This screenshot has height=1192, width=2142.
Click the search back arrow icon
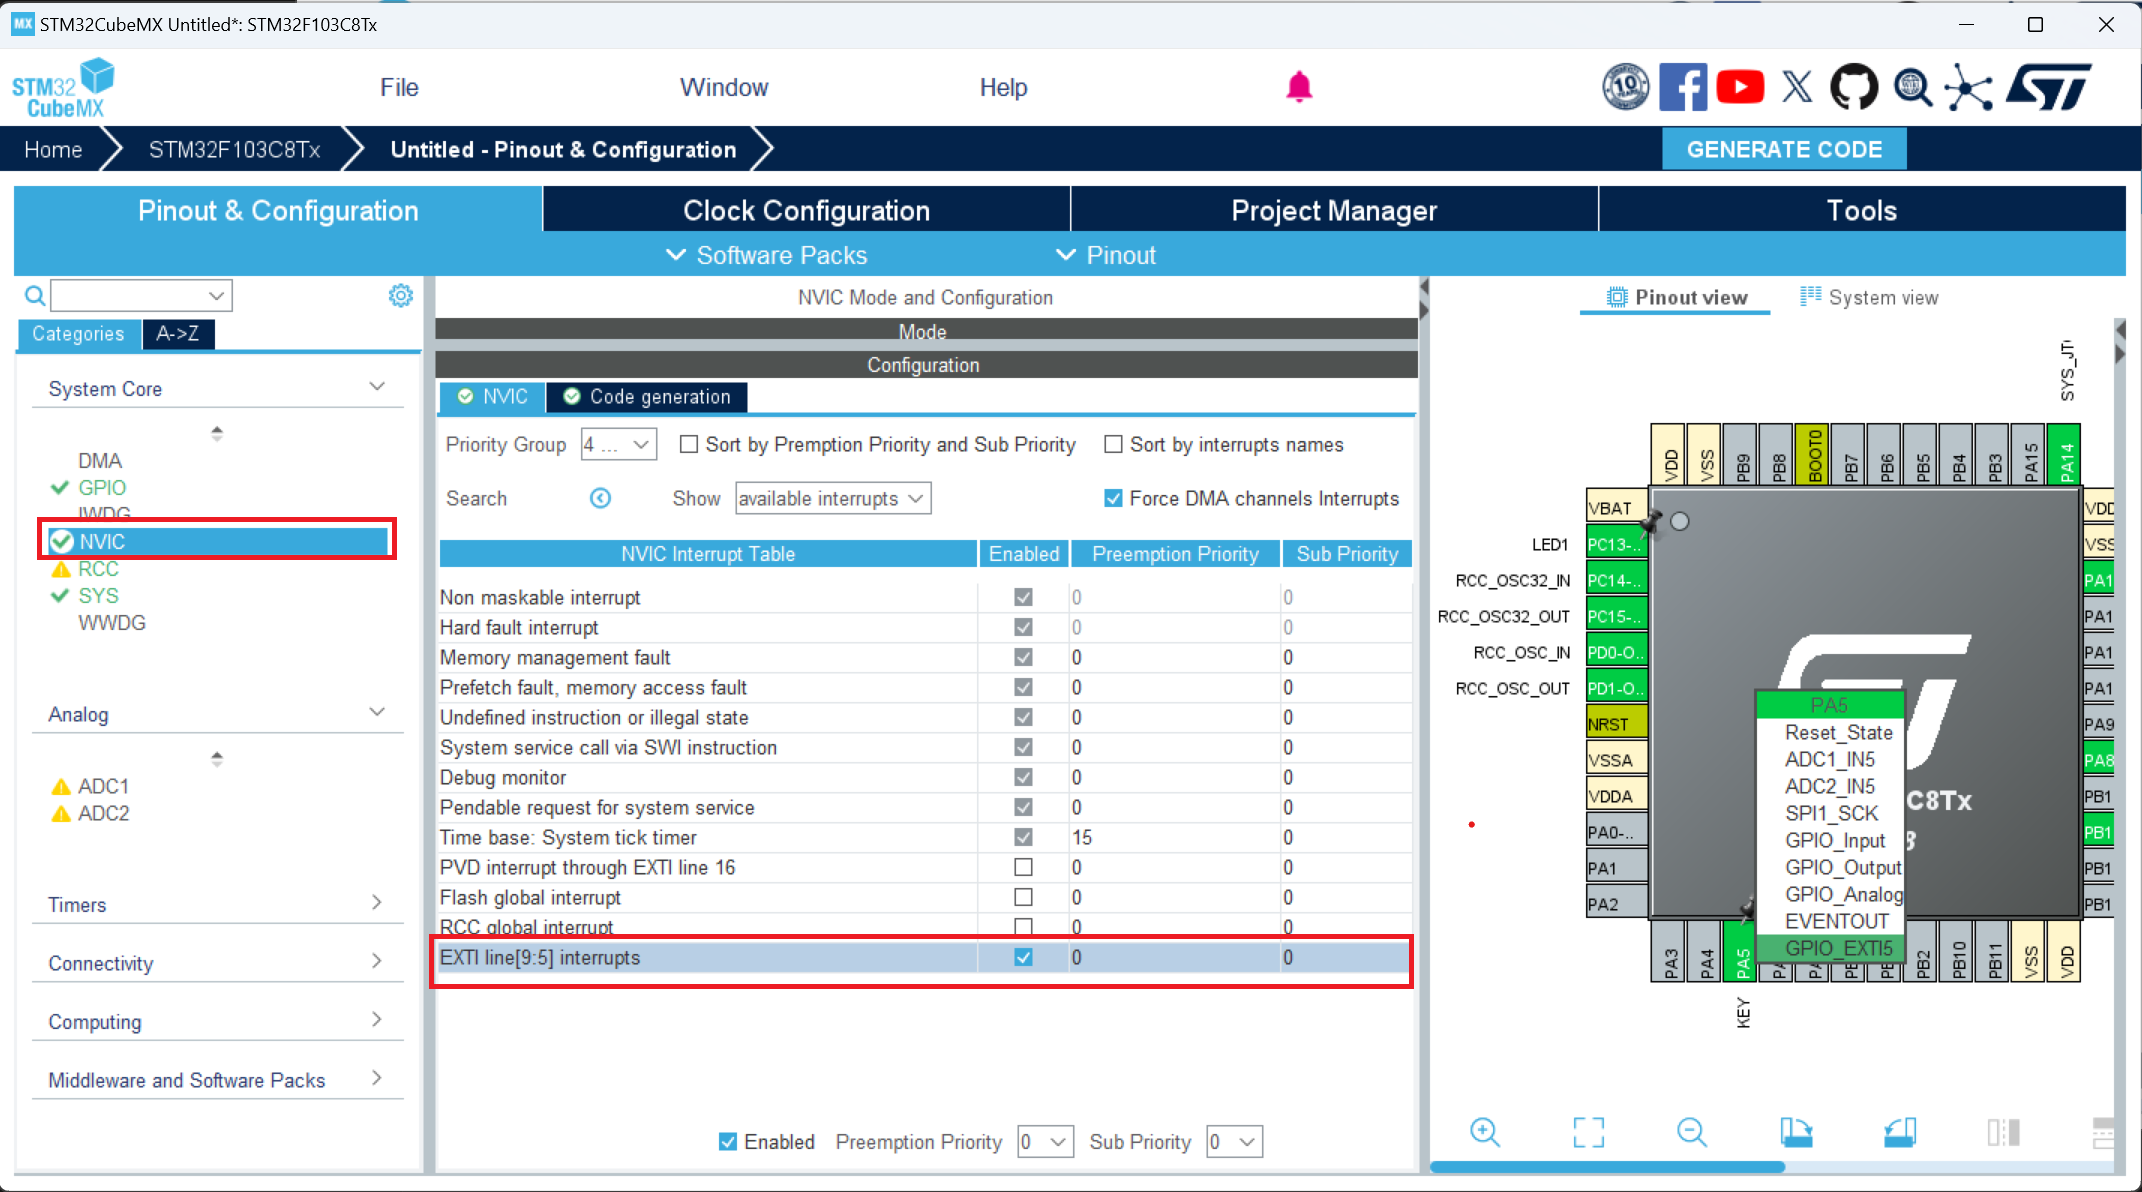pyautogui.click(x=600, y=498)
